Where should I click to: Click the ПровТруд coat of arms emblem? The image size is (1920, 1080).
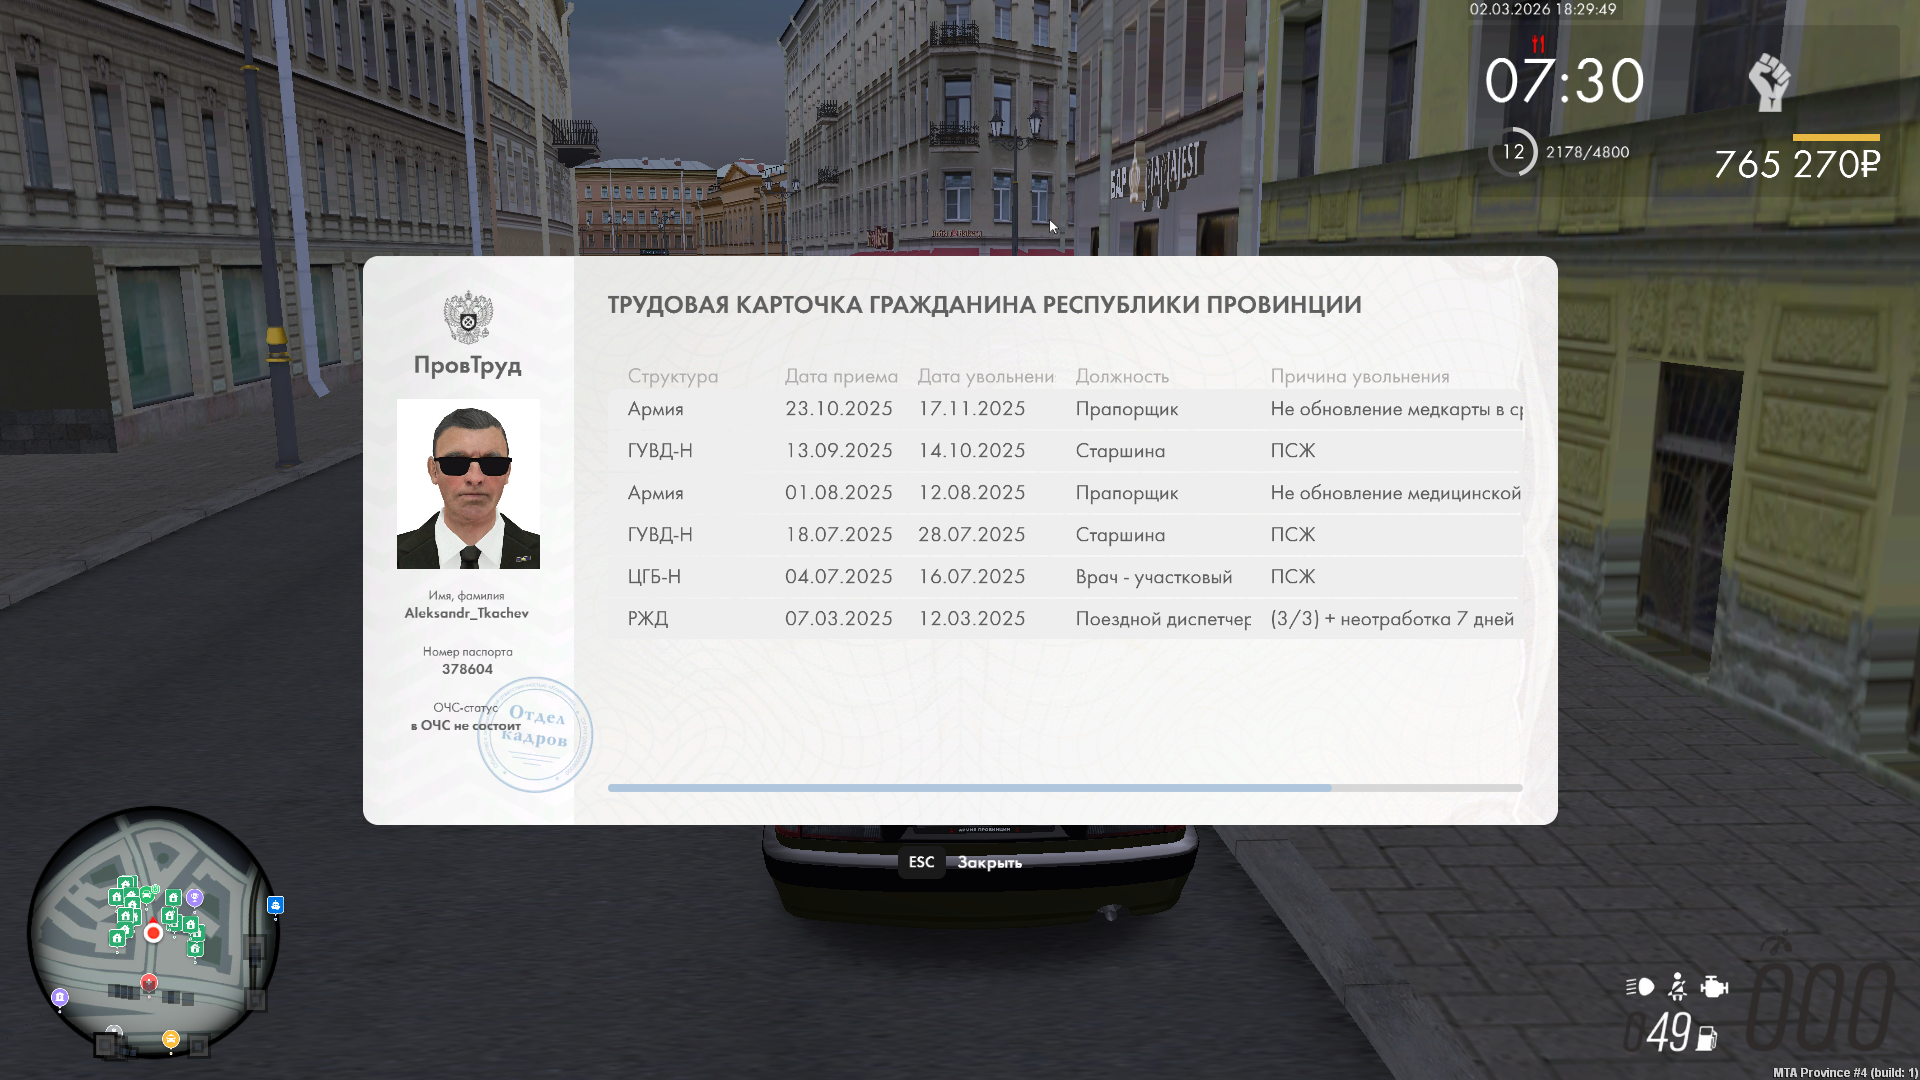[x=468, y=318]
